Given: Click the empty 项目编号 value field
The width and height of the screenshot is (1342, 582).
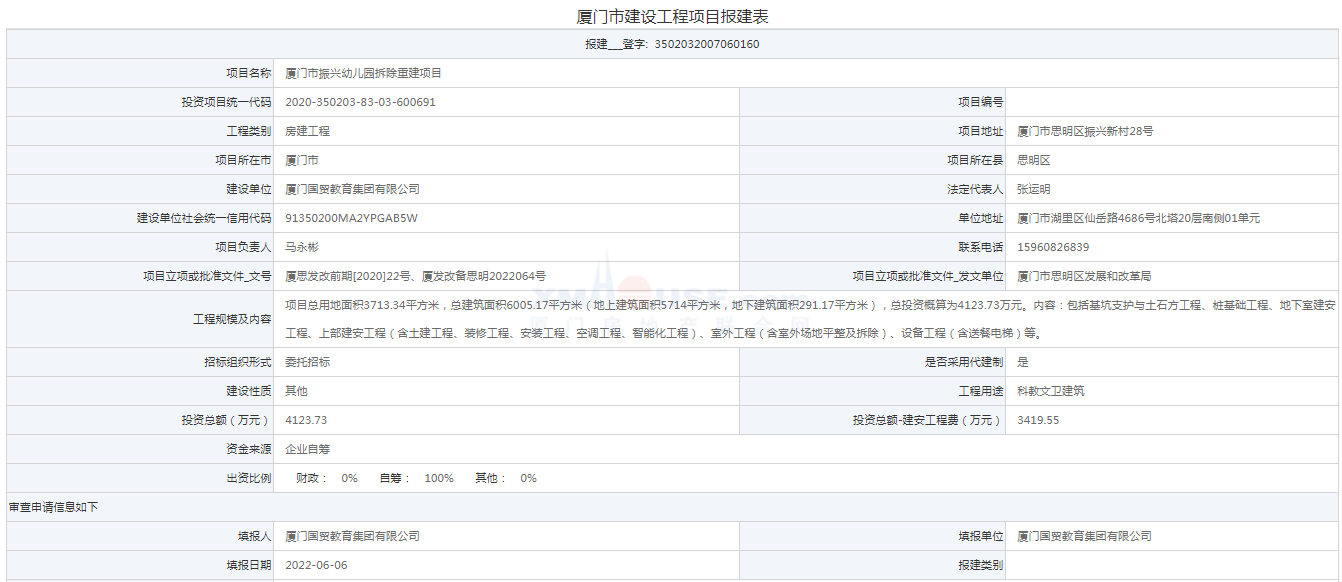Looking at the screenshot, I should click(x=1172, y=102).
